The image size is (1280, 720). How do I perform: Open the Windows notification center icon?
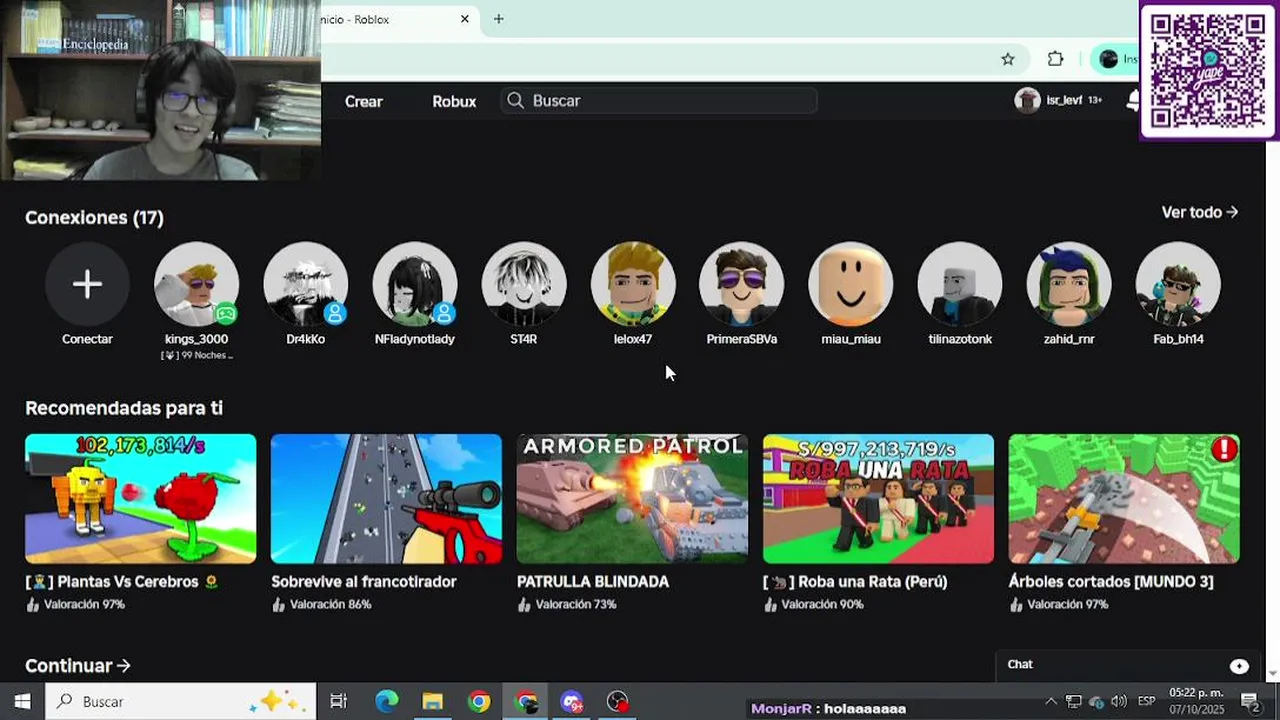[1250, 701]
